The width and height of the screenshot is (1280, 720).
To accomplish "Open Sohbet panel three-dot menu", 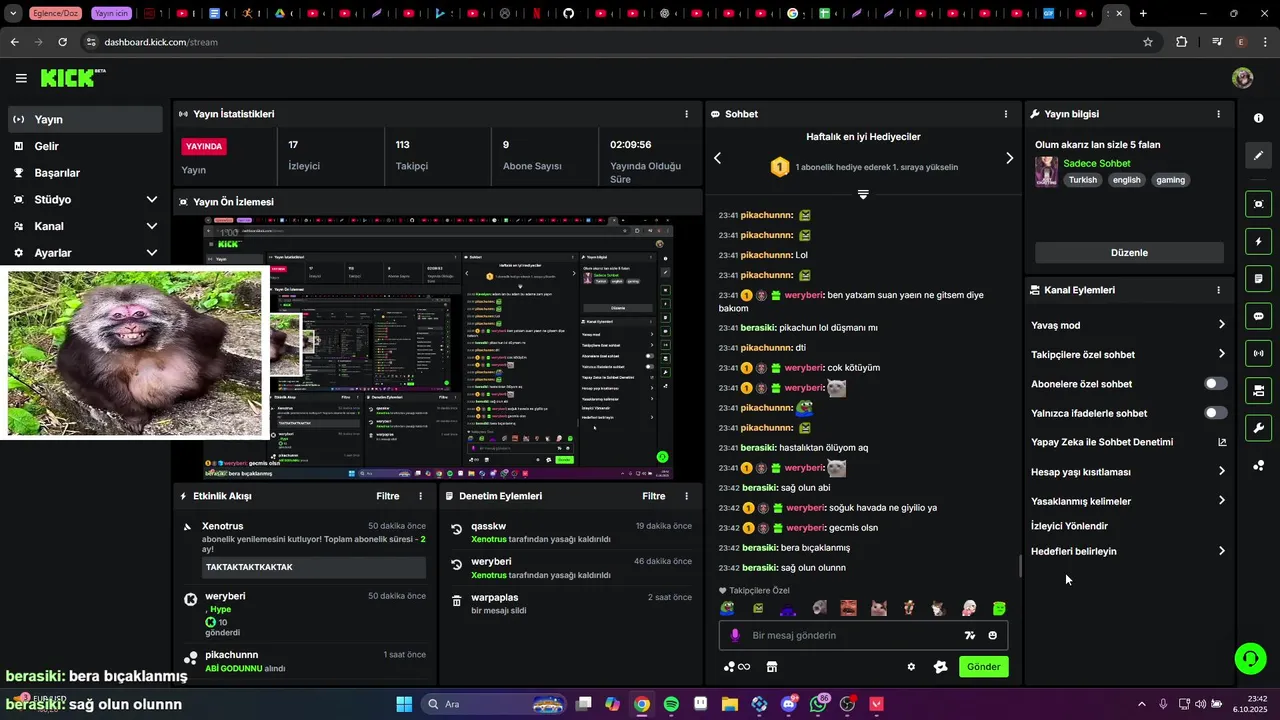I will click(x=1005, y=114).
